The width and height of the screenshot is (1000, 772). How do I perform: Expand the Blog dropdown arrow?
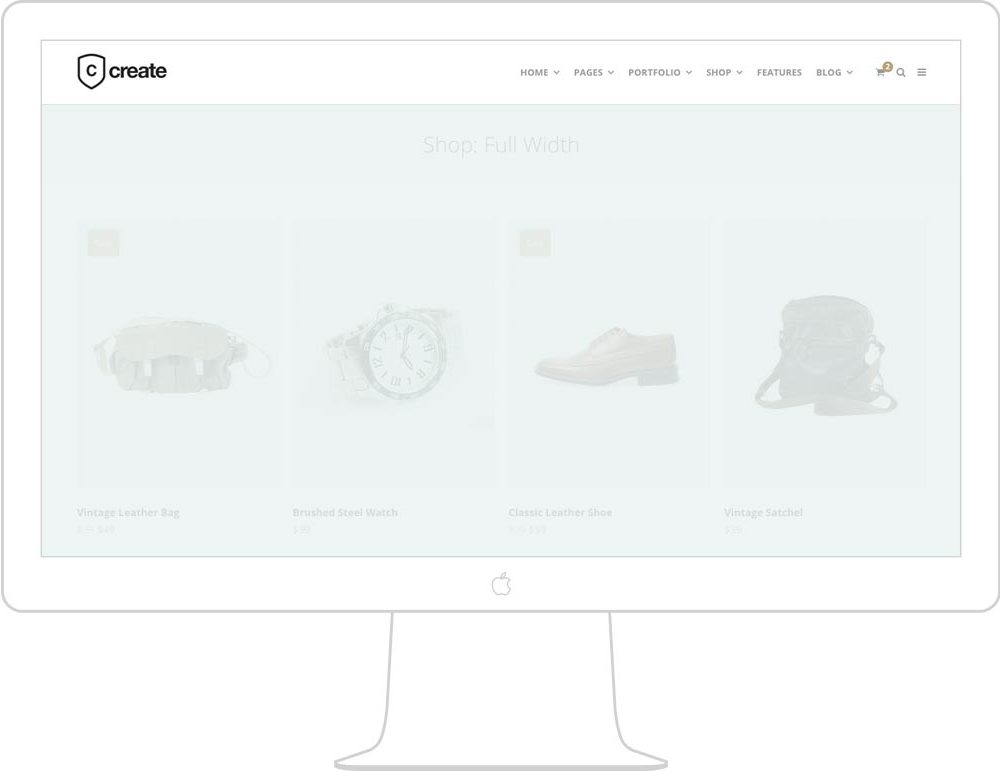click(849, 73)
